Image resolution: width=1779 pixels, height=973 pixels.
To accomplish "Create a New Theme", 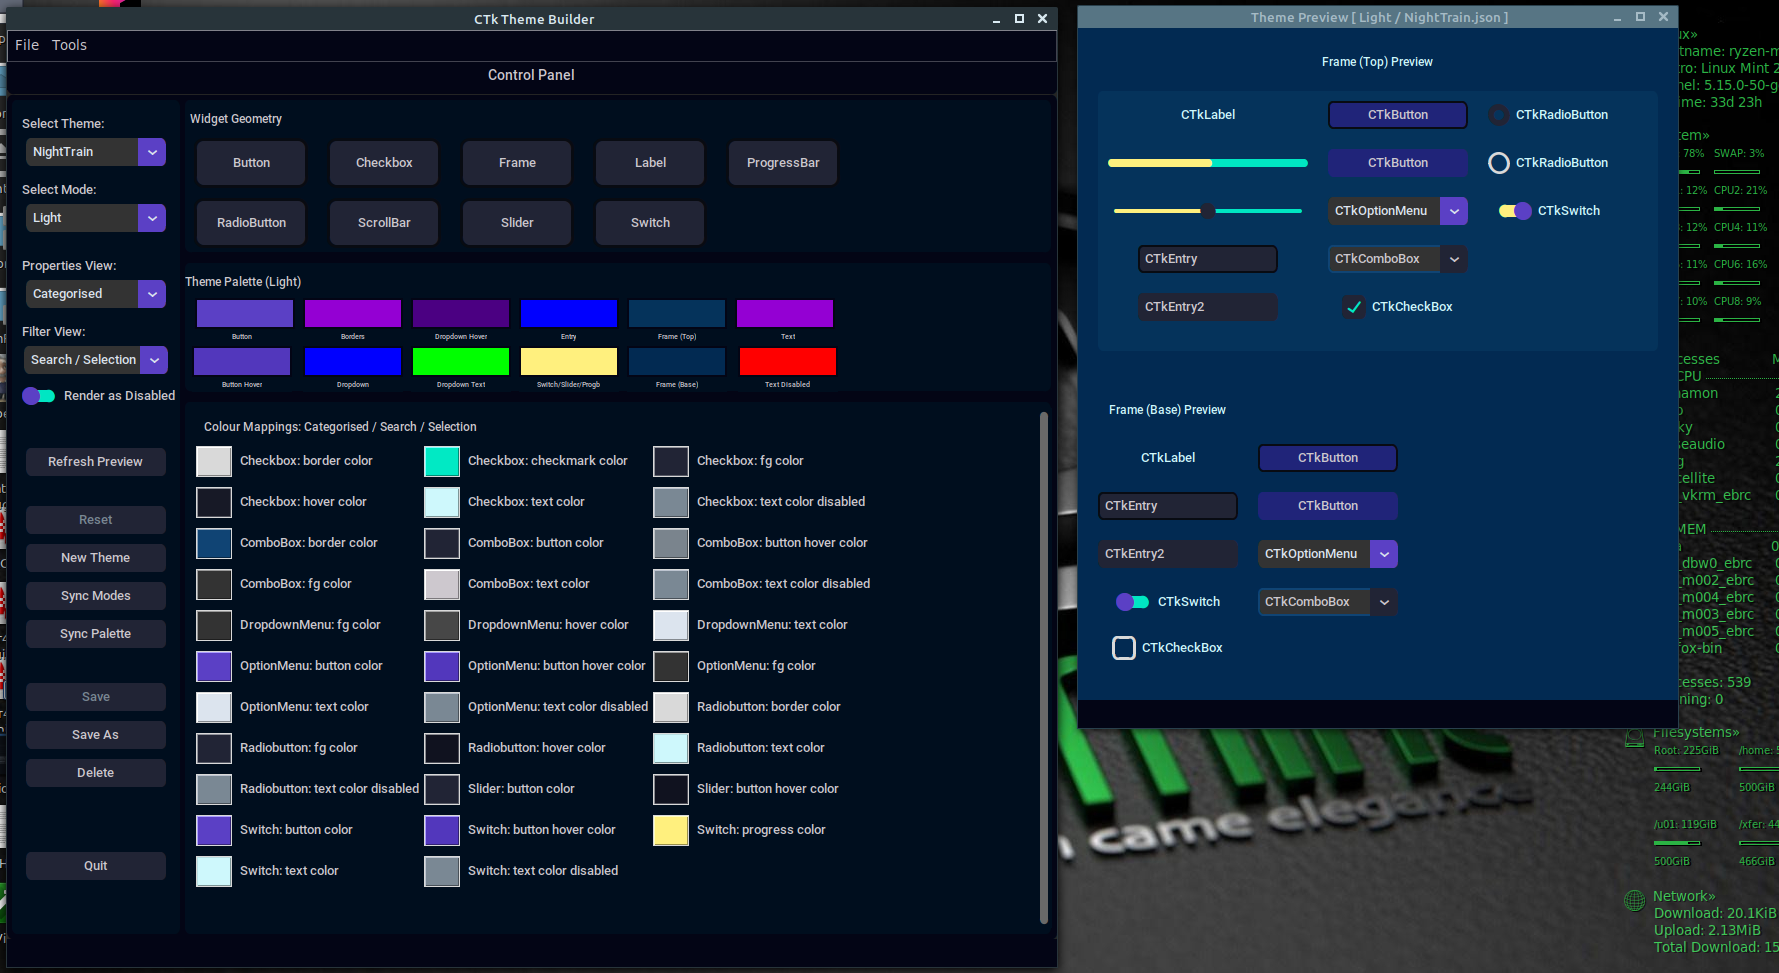I will (x=95, y=557).
